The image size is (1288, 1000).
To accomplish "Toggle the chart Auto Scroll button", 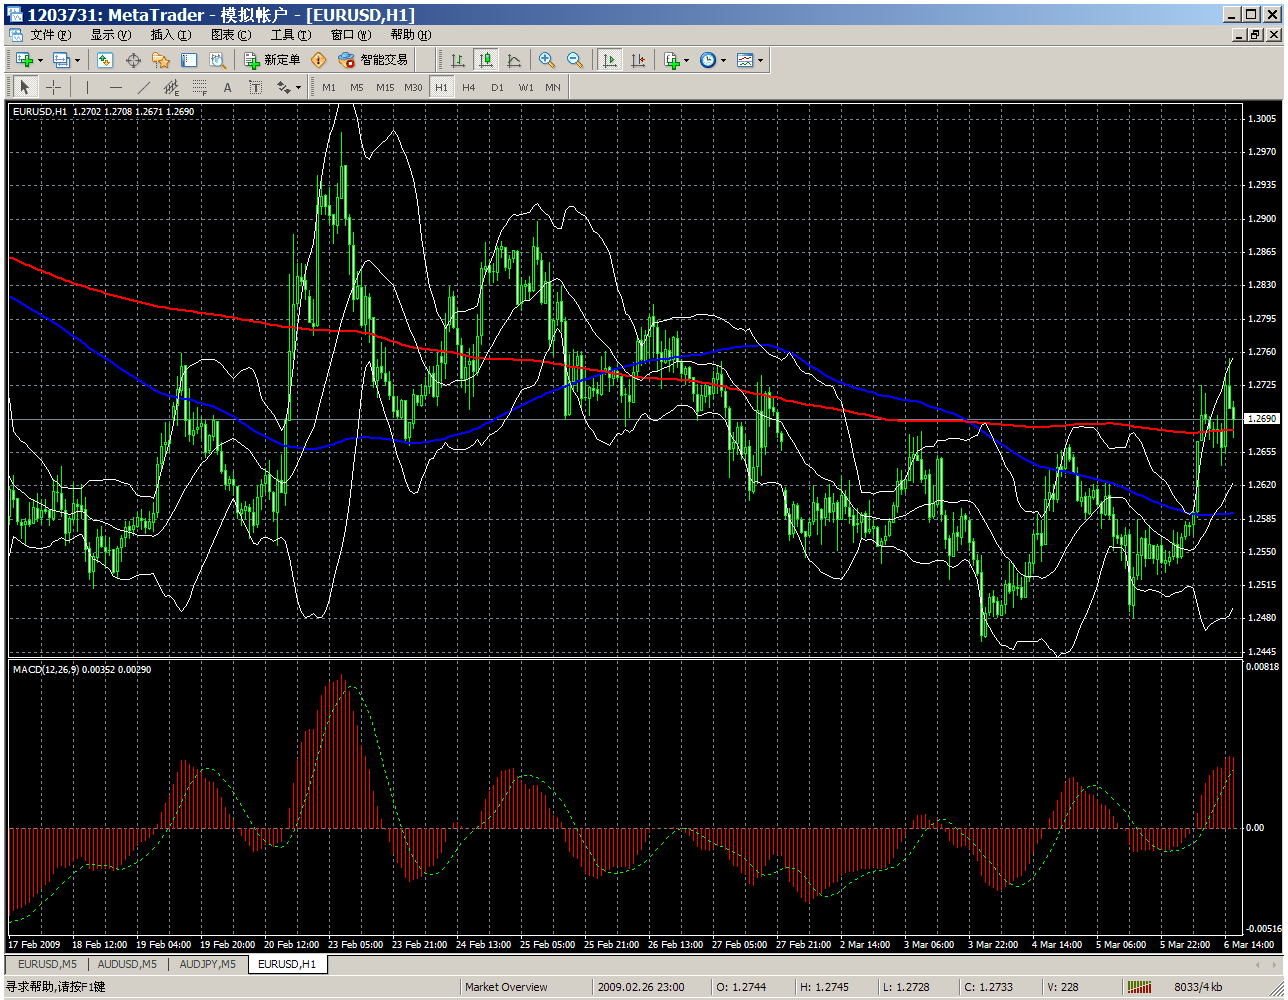I will (609, 60).
